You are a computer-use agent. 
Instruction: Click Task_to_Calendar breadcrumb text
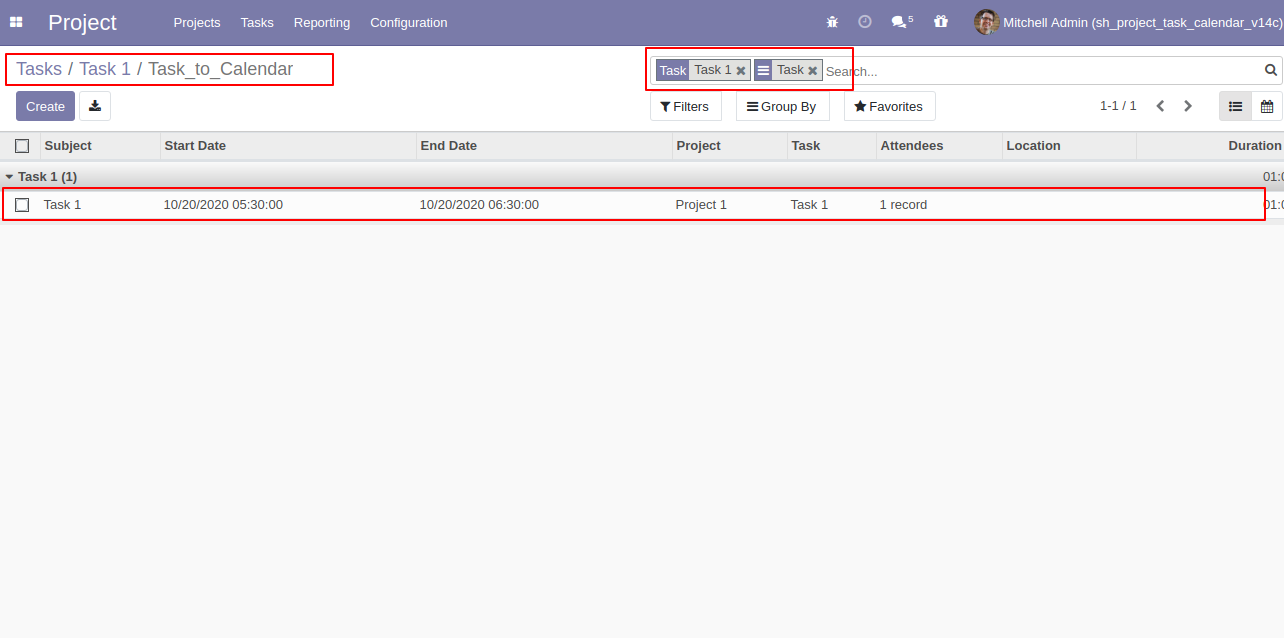220,69
